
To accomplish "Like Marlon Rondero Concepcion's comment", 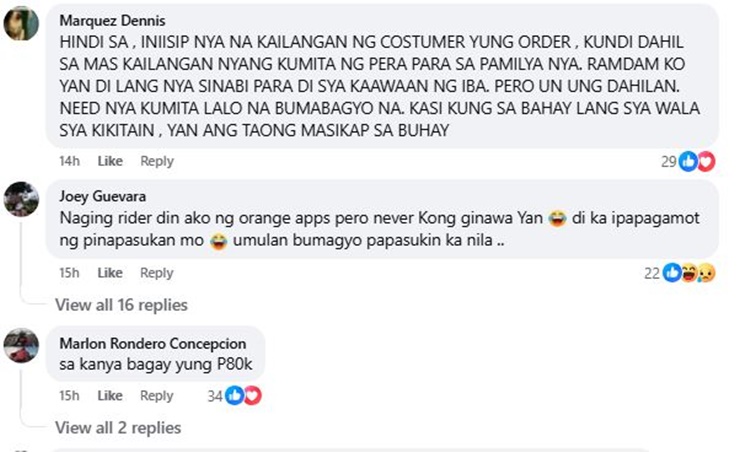I will (110, 396).
